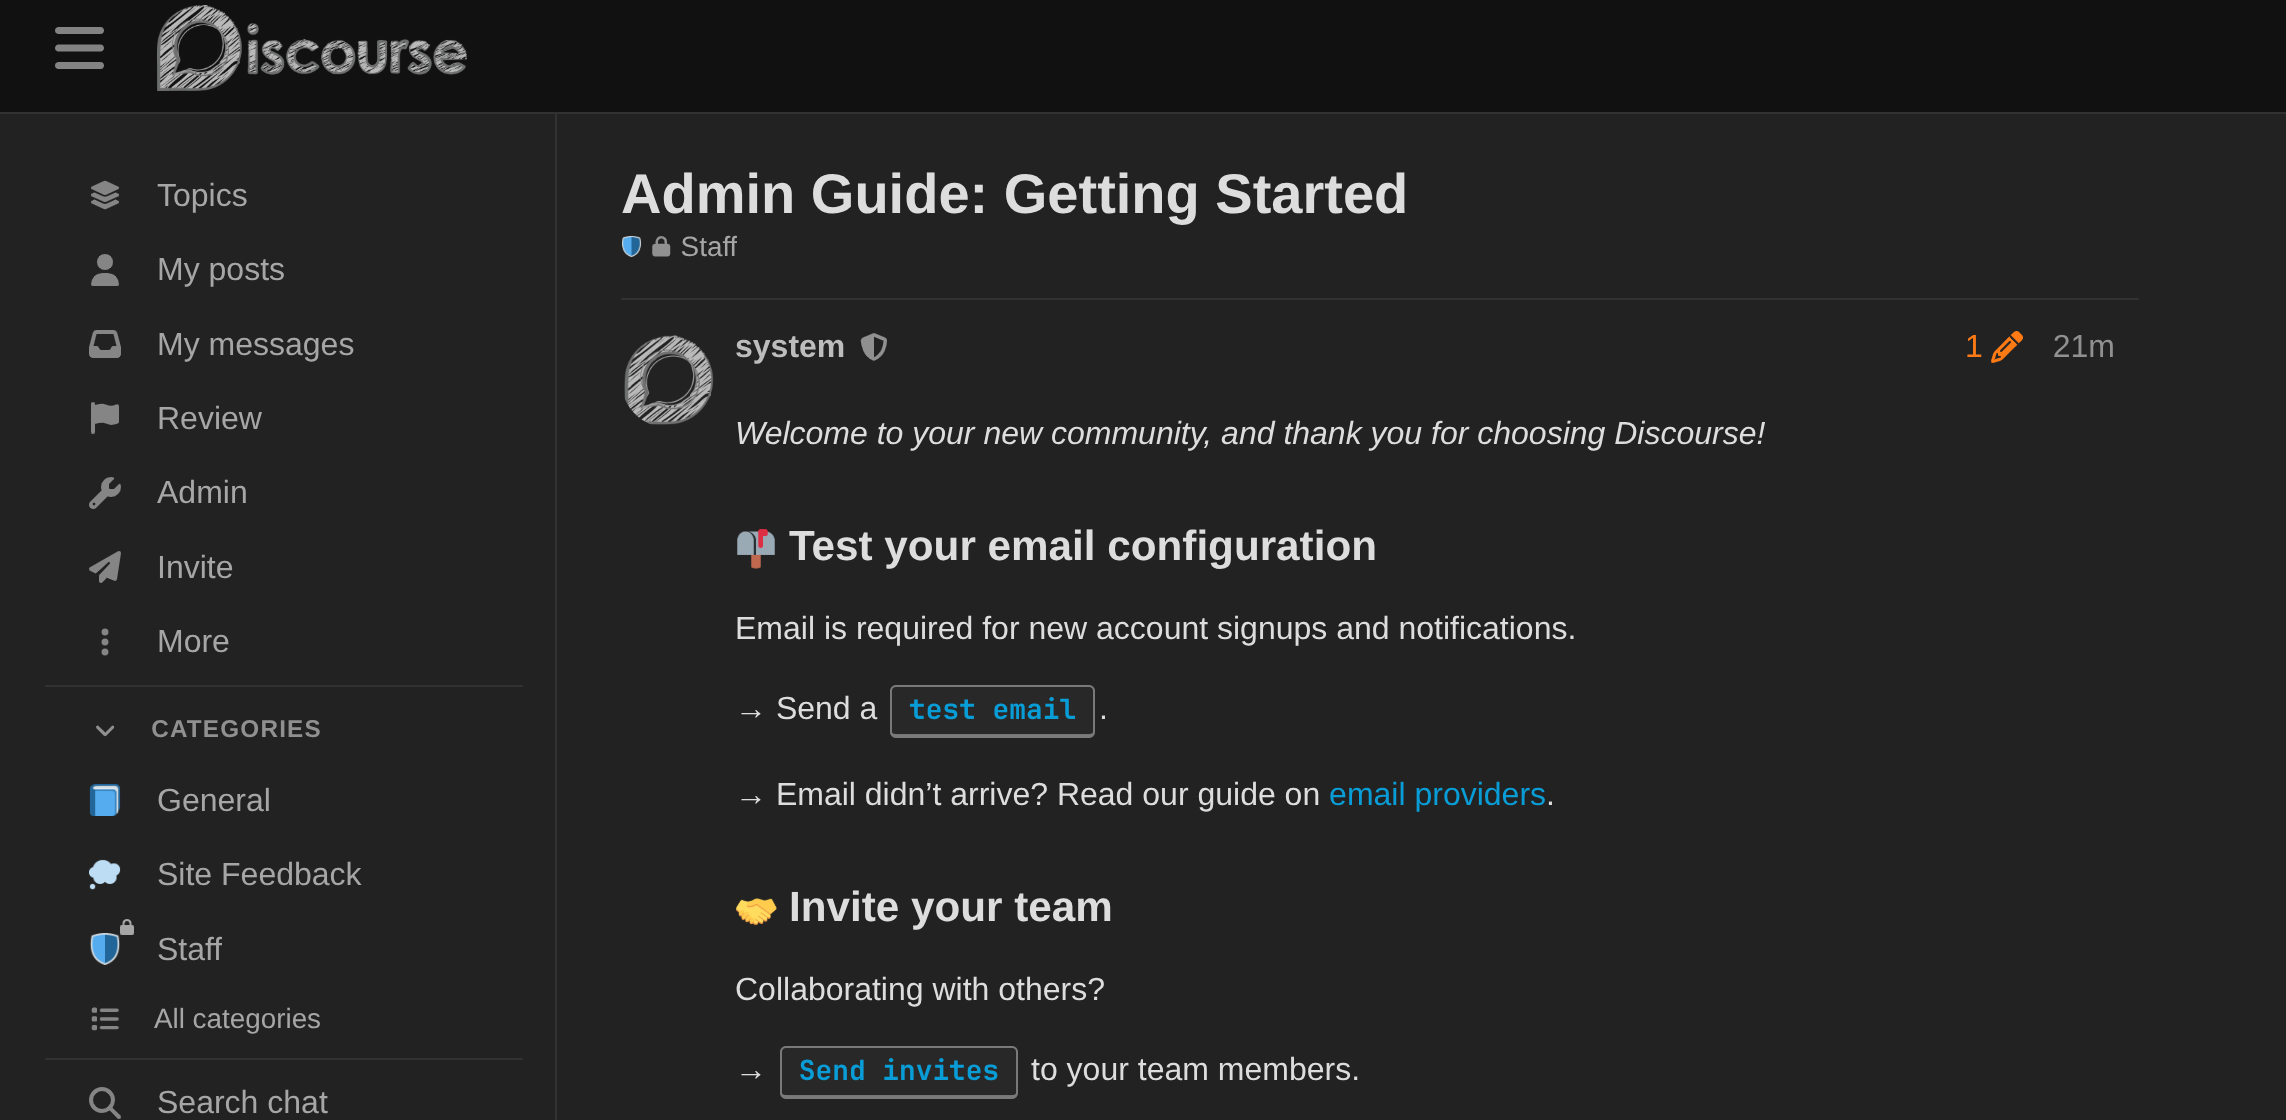Viewport: 2286px width, 1120px height.
Task: Click the Search chat magnifier icon
Action: [103, 1101]
